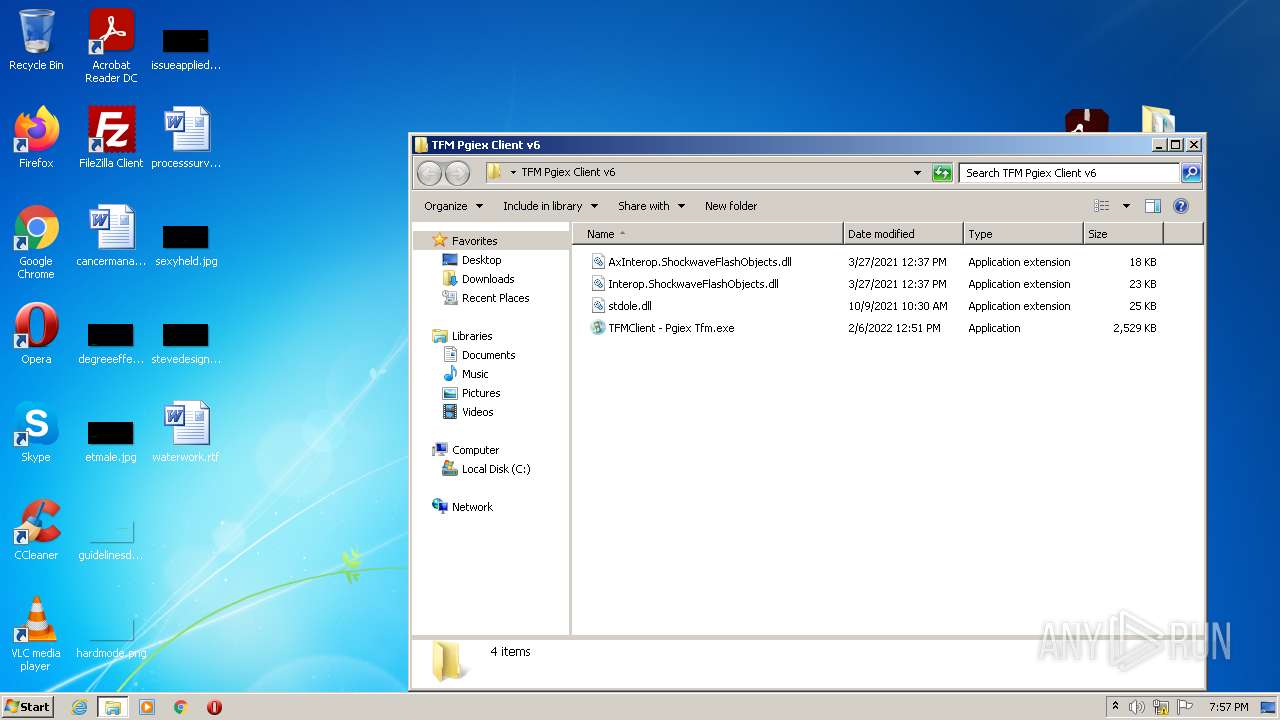Click Explorer Forward navigation arrow

pos(457,173)
